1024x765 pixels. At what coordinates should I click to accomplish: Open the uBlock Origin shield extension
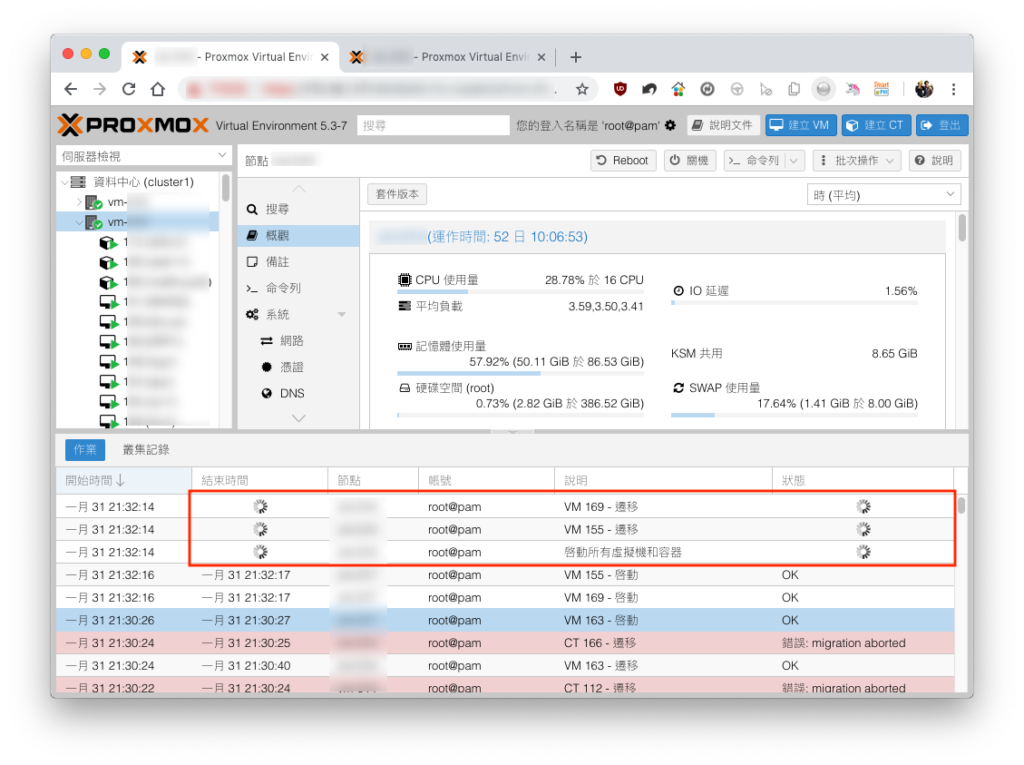(x=620, y=89)
